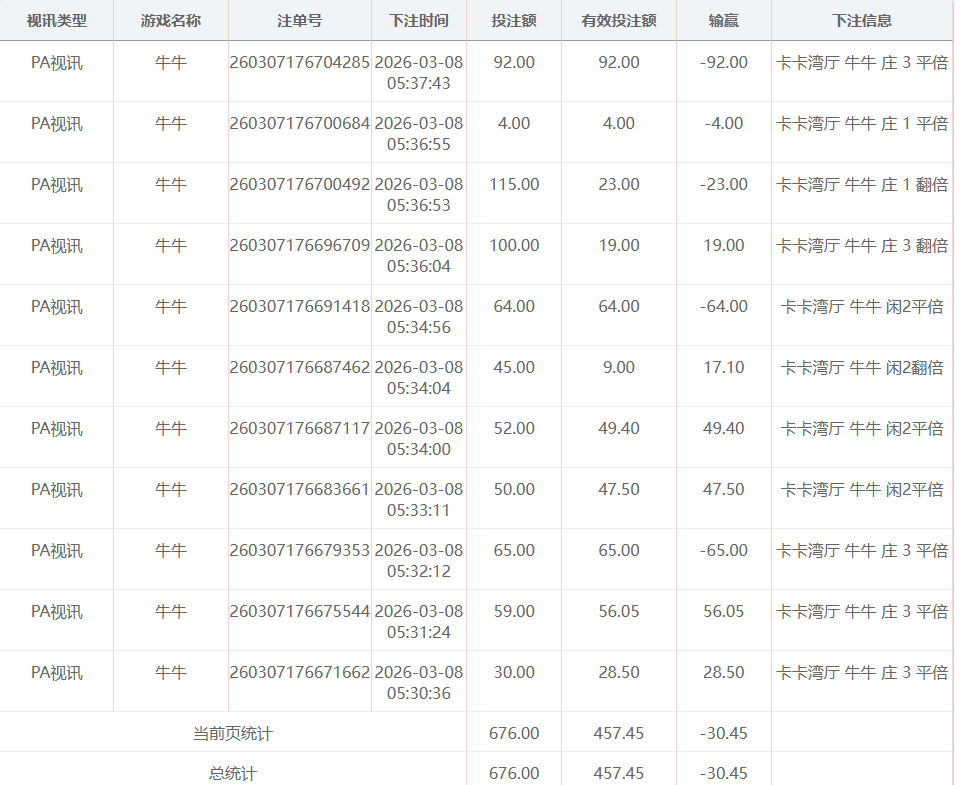Click order number 260307176704285
This screenshot has width=965, height=785.
(x=300, y=62)
